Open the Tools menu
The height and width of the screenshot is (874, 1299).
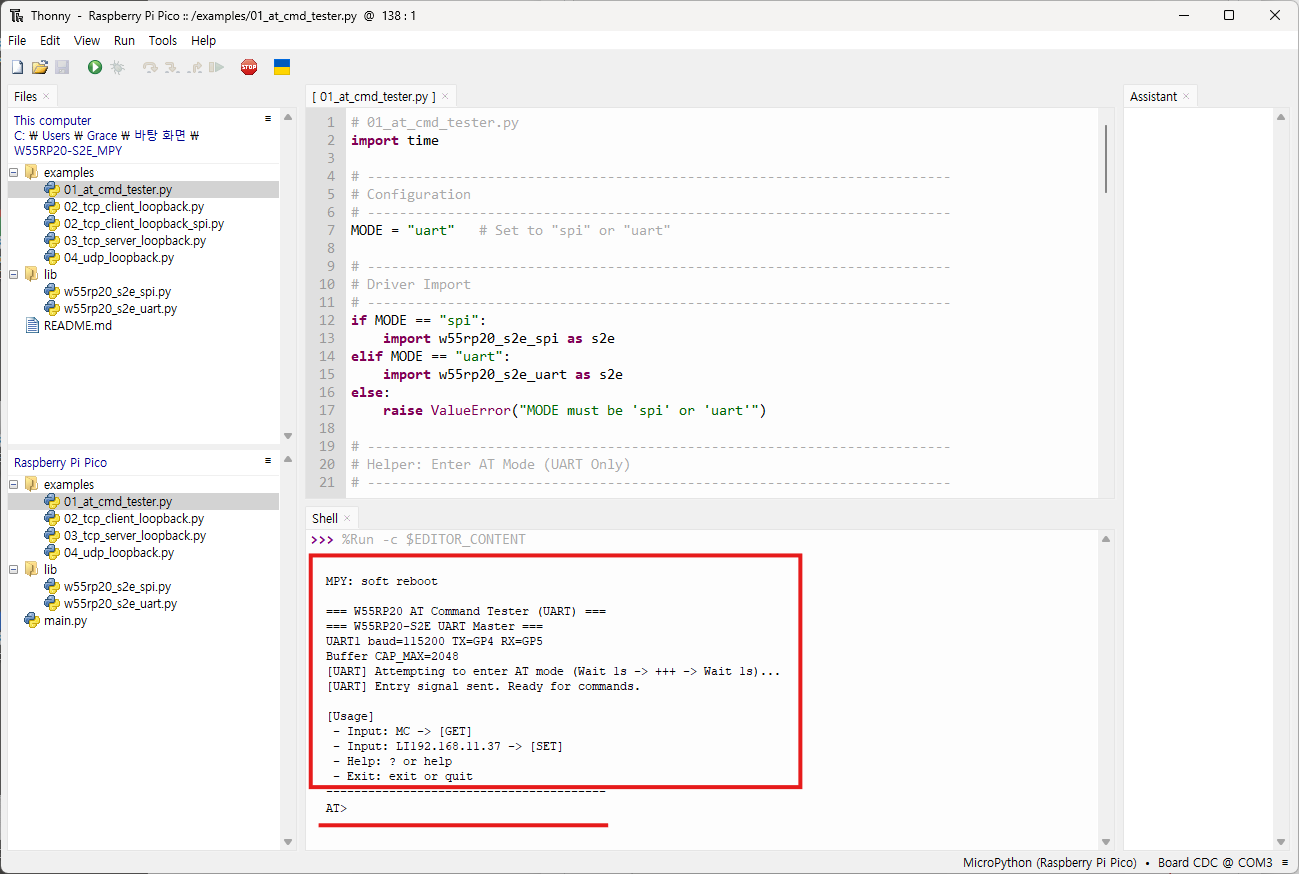coord(162,41)
